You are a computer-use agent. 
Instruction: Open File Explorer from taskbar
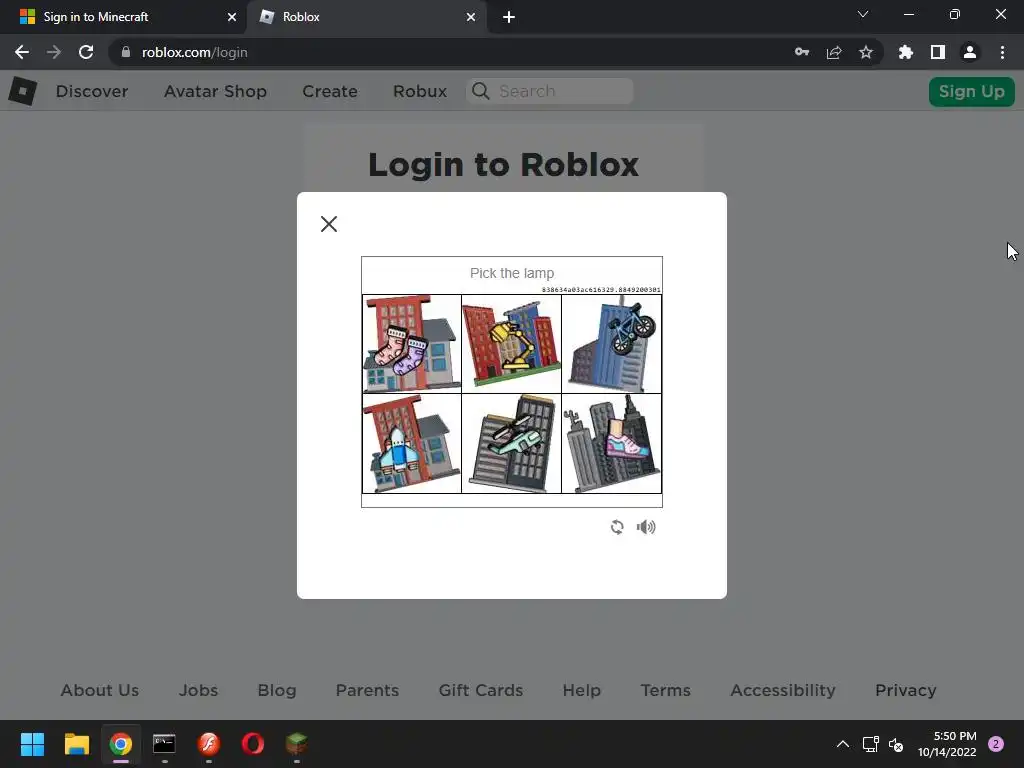[76, 744]
